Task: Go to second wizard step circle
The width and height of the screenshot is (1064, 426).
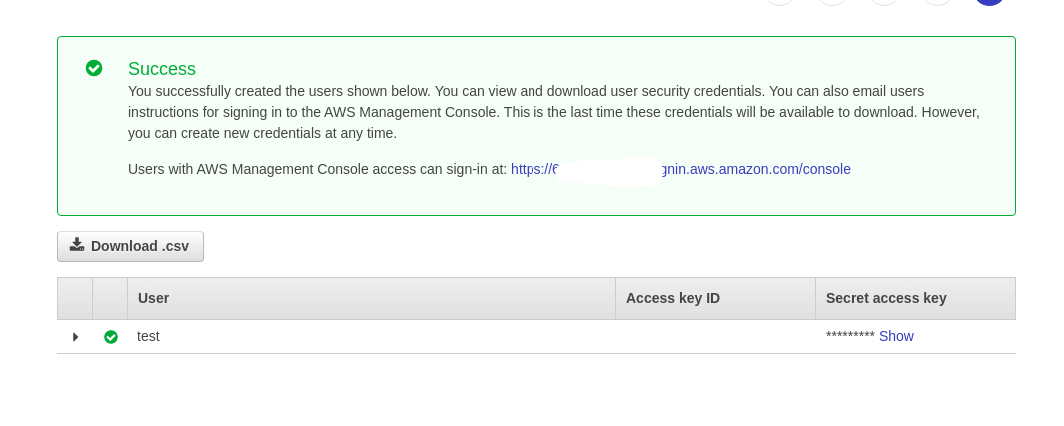Action: pos(833,3)
